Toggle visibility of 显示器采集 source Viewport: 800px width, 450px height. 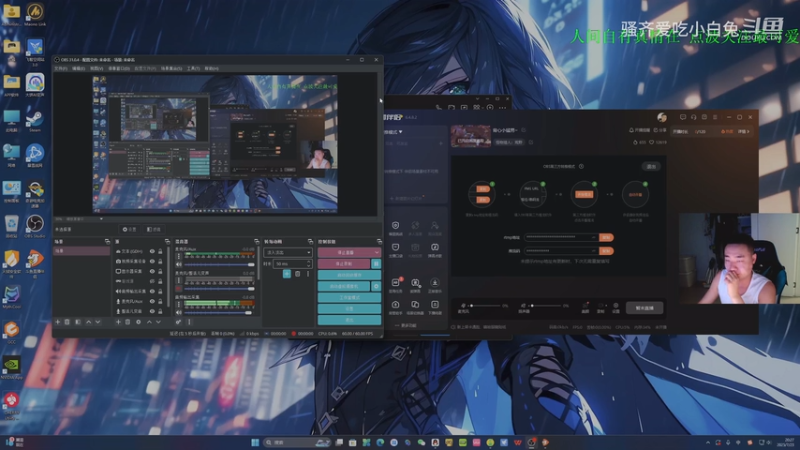152,271
